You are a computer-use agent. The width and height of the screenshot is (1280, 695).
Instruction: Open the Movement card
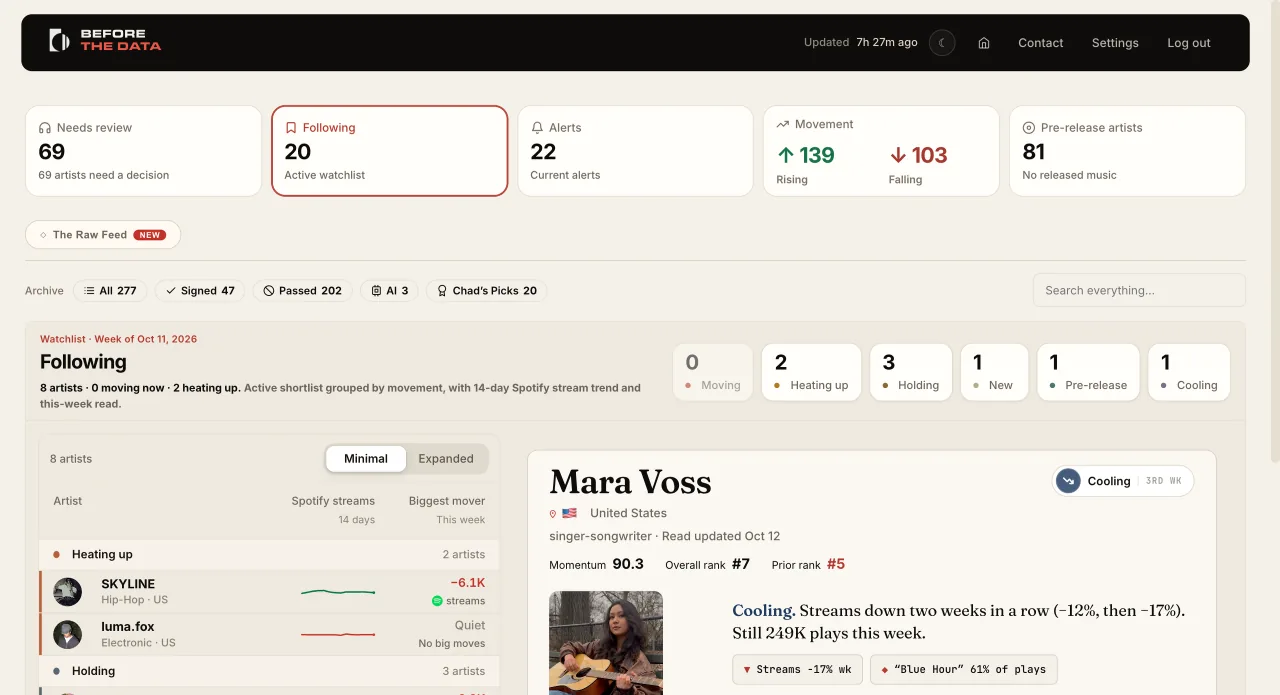881,151
